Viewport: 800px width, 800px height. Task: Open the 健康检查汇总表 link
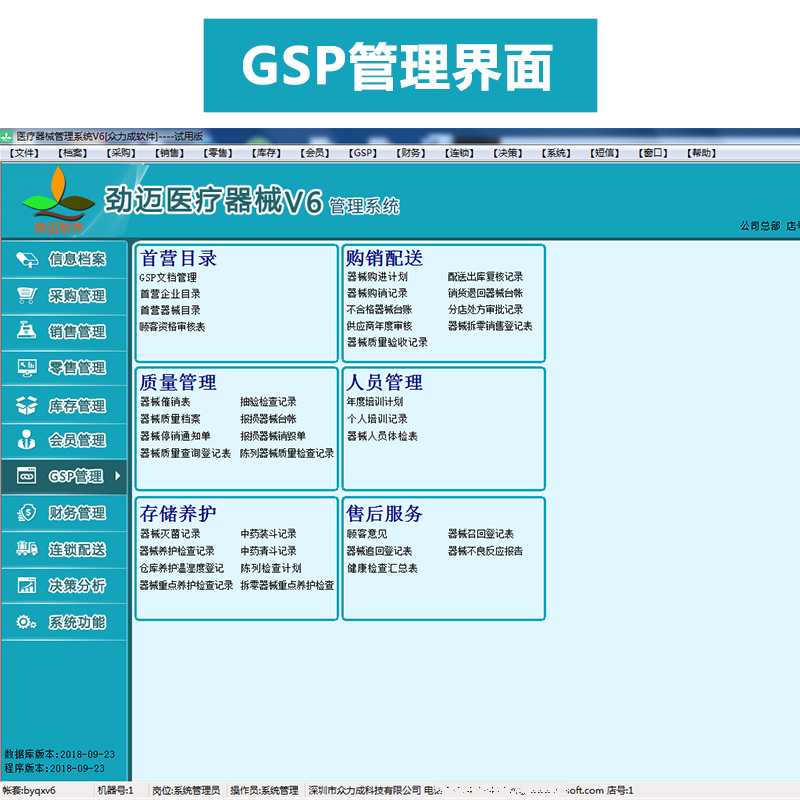tap(382, 568)
